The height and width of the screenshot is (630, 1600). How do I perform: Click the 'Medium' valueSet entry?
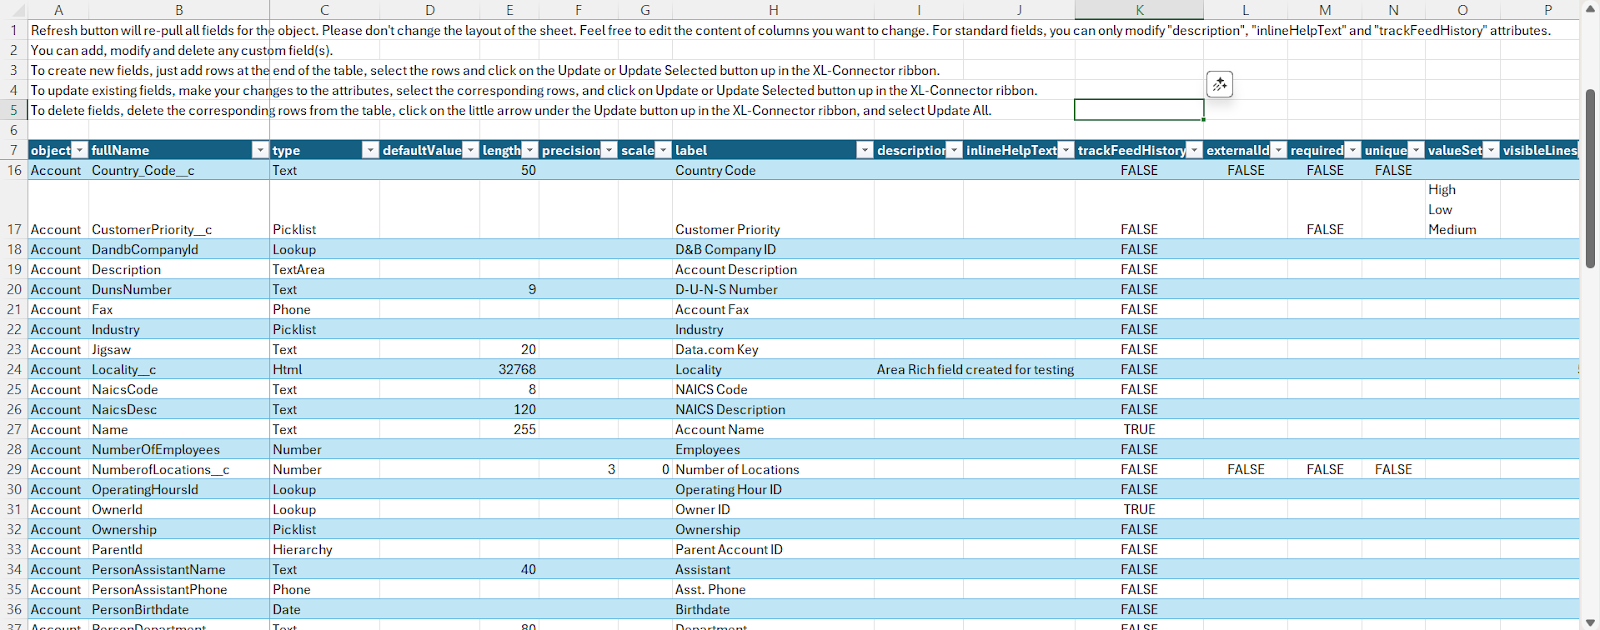point(1452,229)
